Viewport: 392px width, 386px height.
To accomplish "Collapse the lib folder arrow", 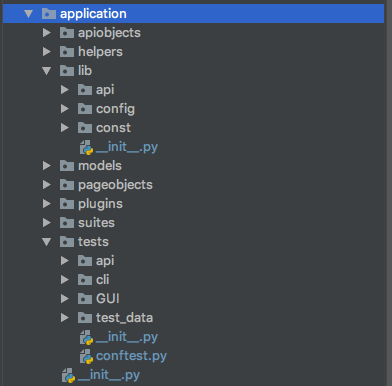I will 47,71.
